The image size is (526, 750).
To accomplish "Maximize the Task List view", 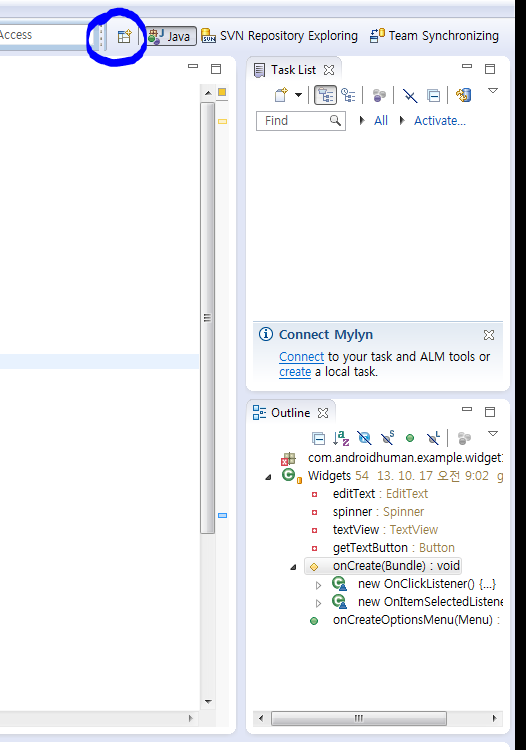I will [x=490, y=69].
